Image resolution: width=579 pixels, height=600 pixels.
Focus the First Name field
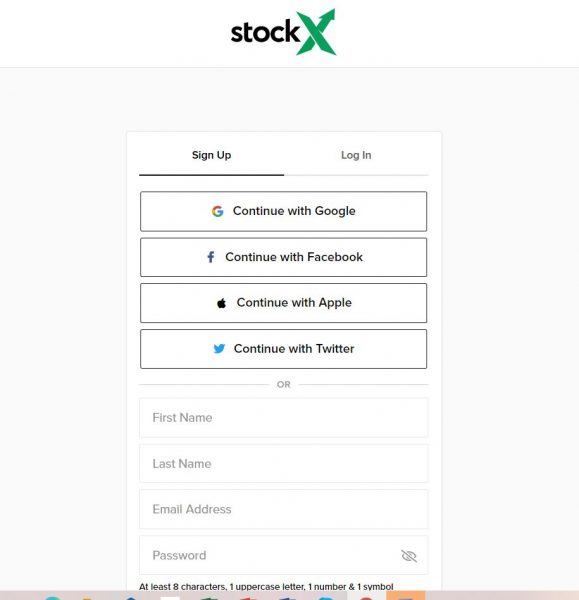(x=284, y=418)
